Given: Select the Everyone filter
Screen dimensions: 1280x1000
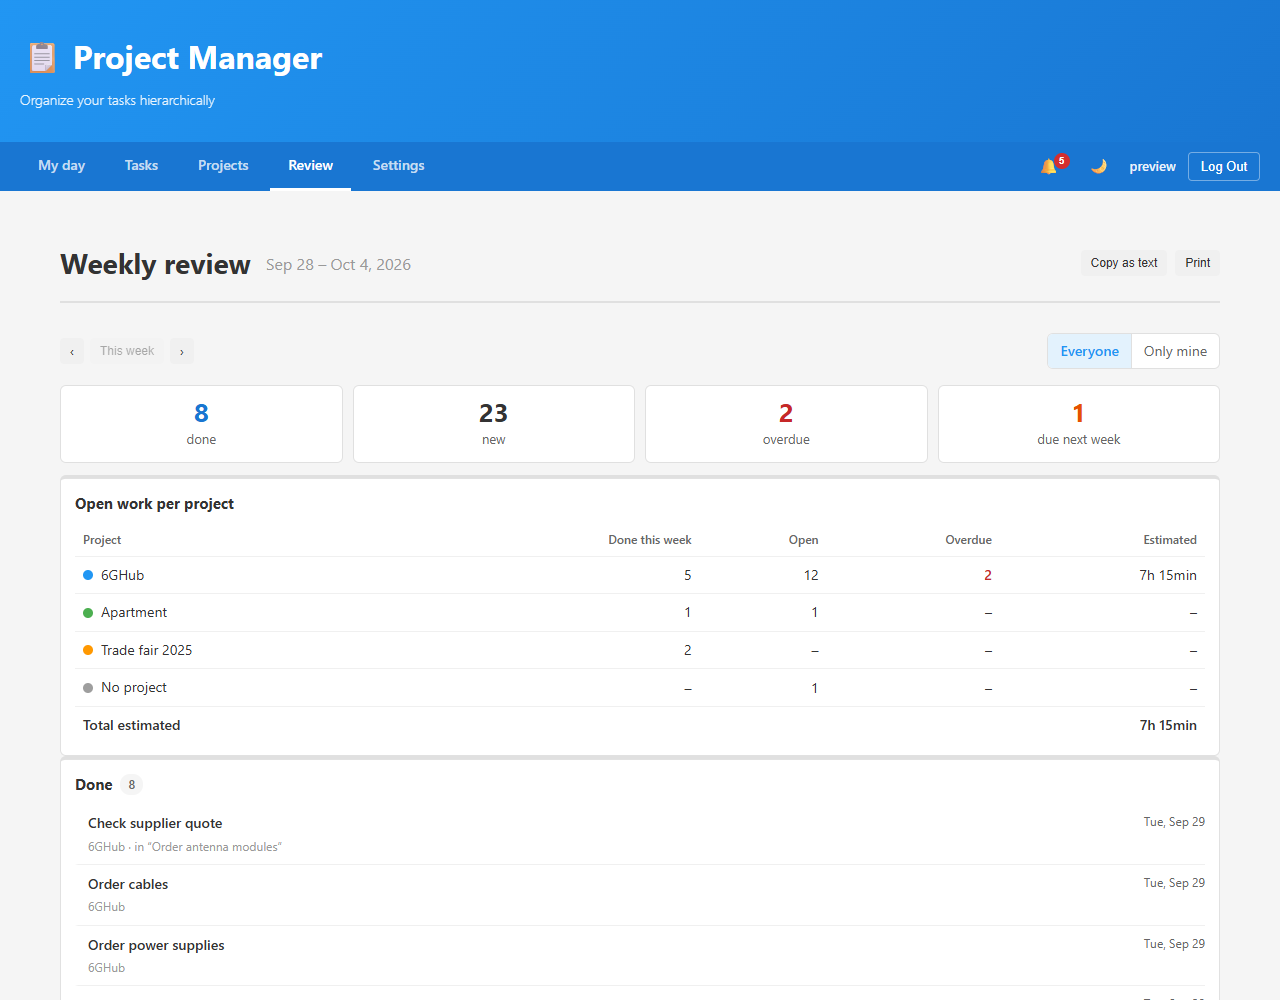Looking at the screenshot, I should (1089, 351).
